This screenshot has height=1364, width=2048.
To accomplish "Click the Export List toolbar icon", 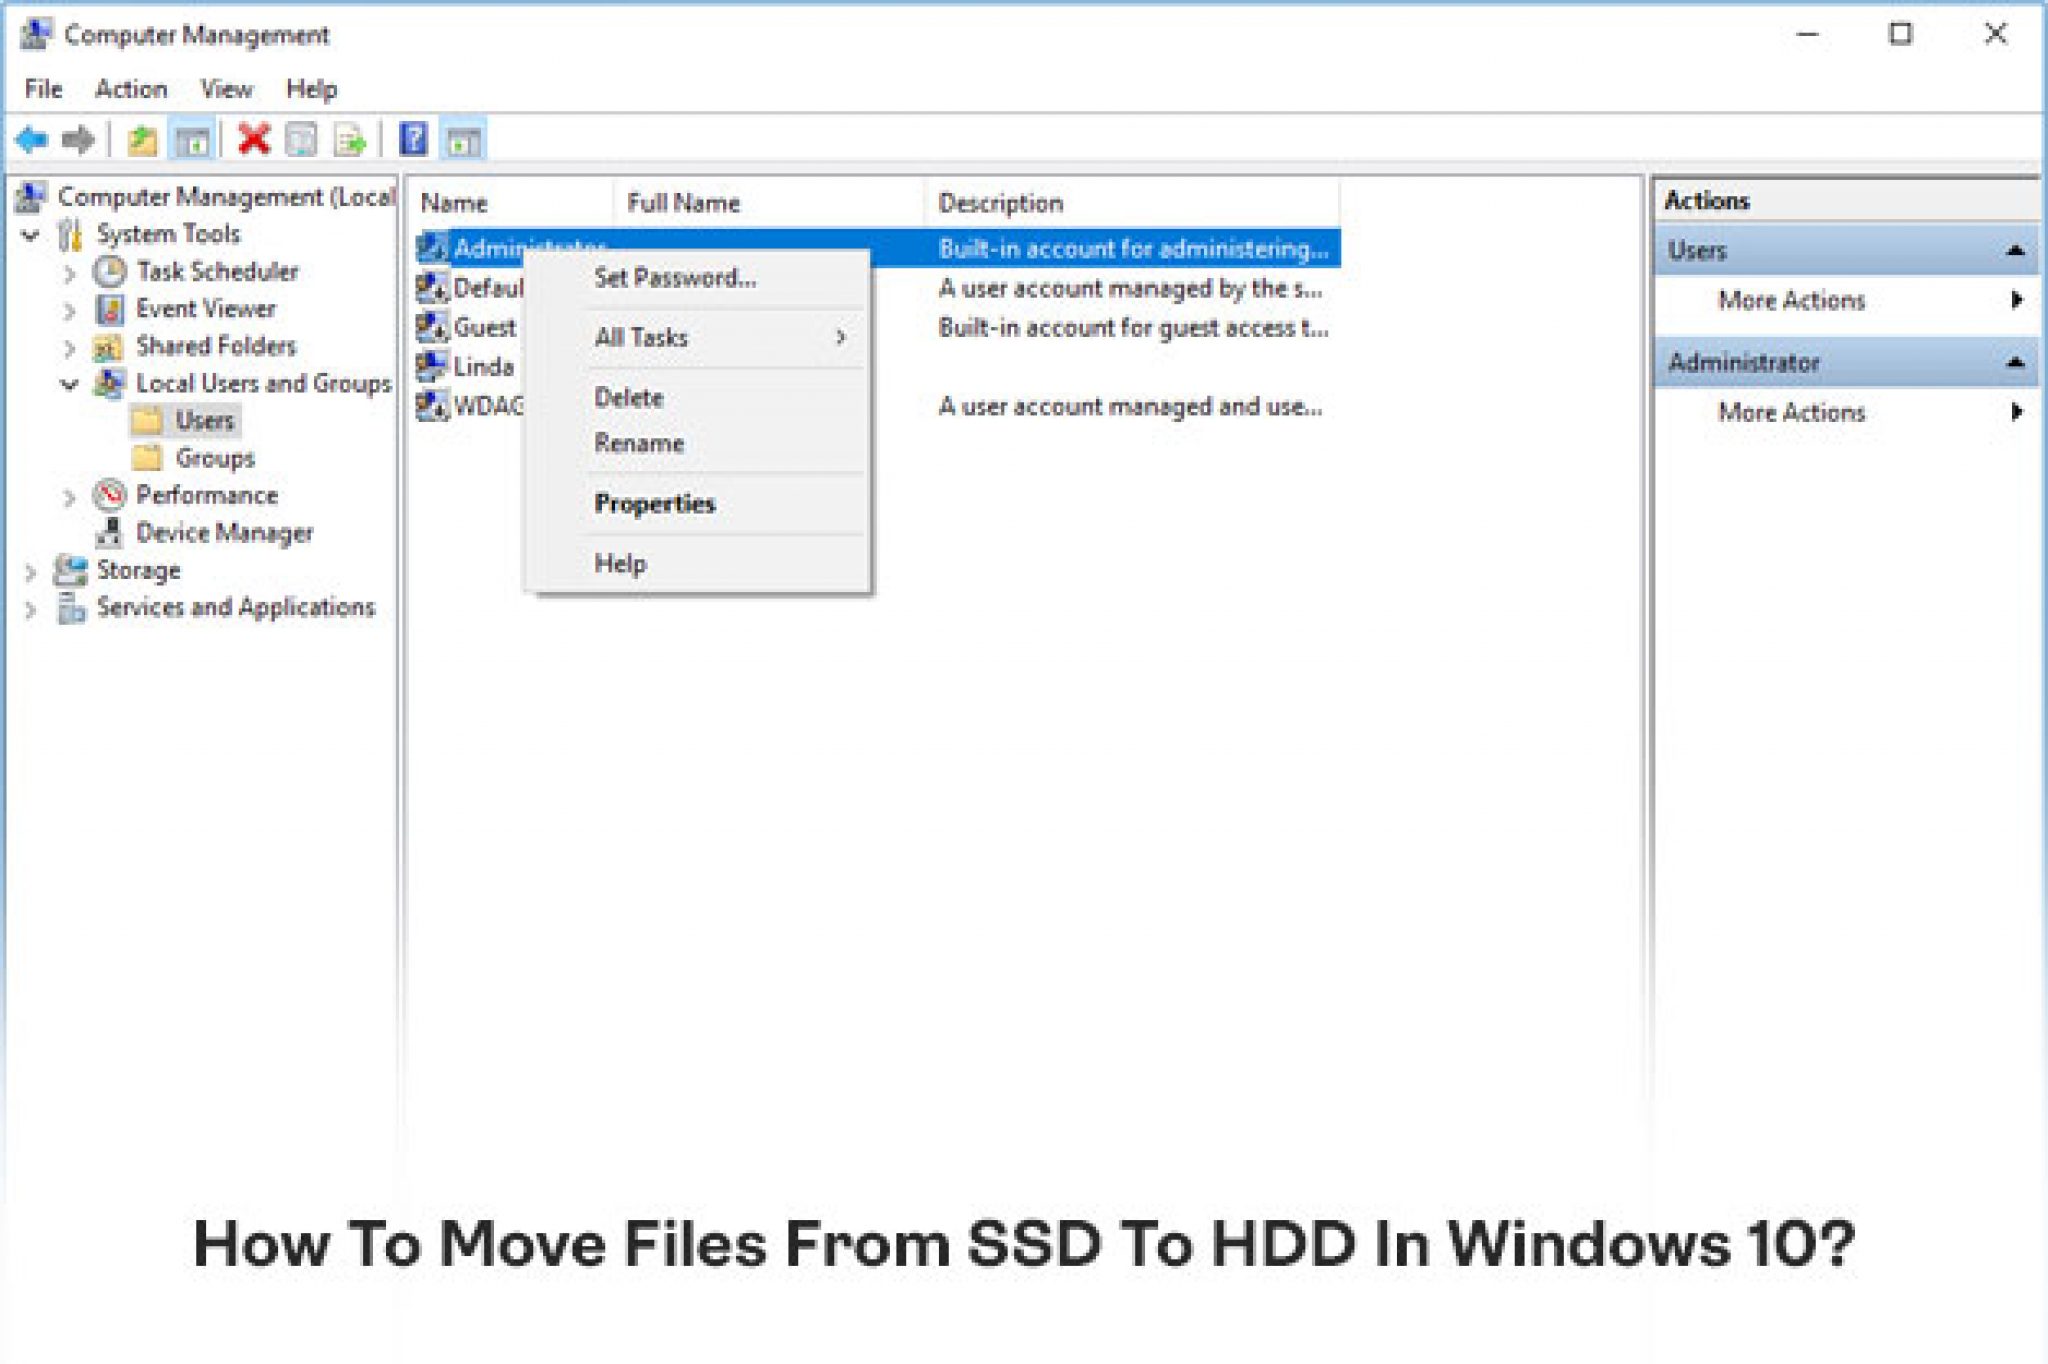I will coord(350,140).
